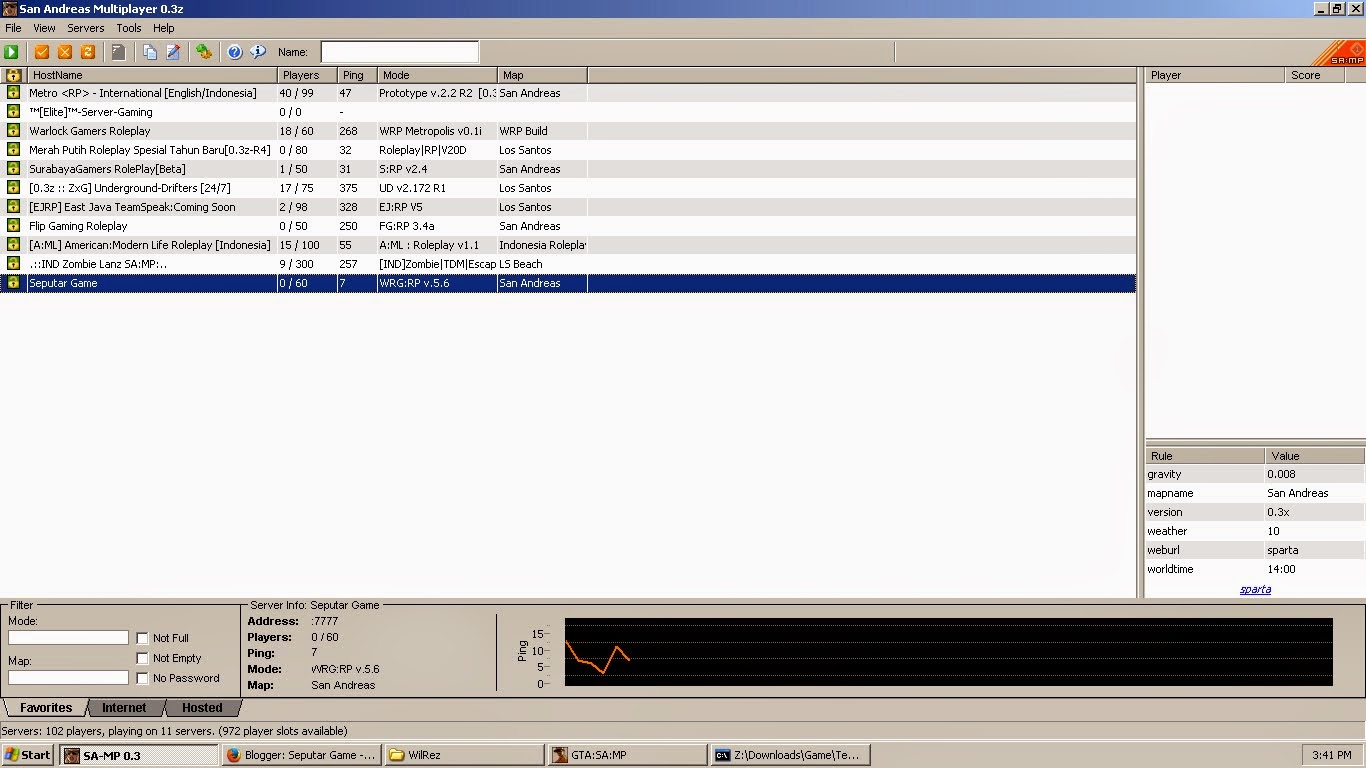Click lock icon beside [EJRP] East Java
Image resolution: width=1366 pixels, height=768 pixels.
tap(13, 207)
